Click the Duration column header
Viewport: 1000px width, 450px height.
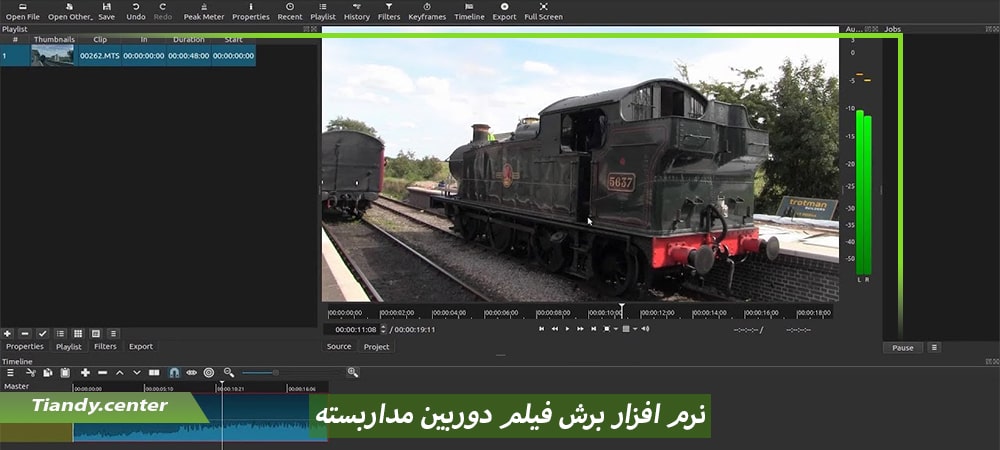(189, 40)
